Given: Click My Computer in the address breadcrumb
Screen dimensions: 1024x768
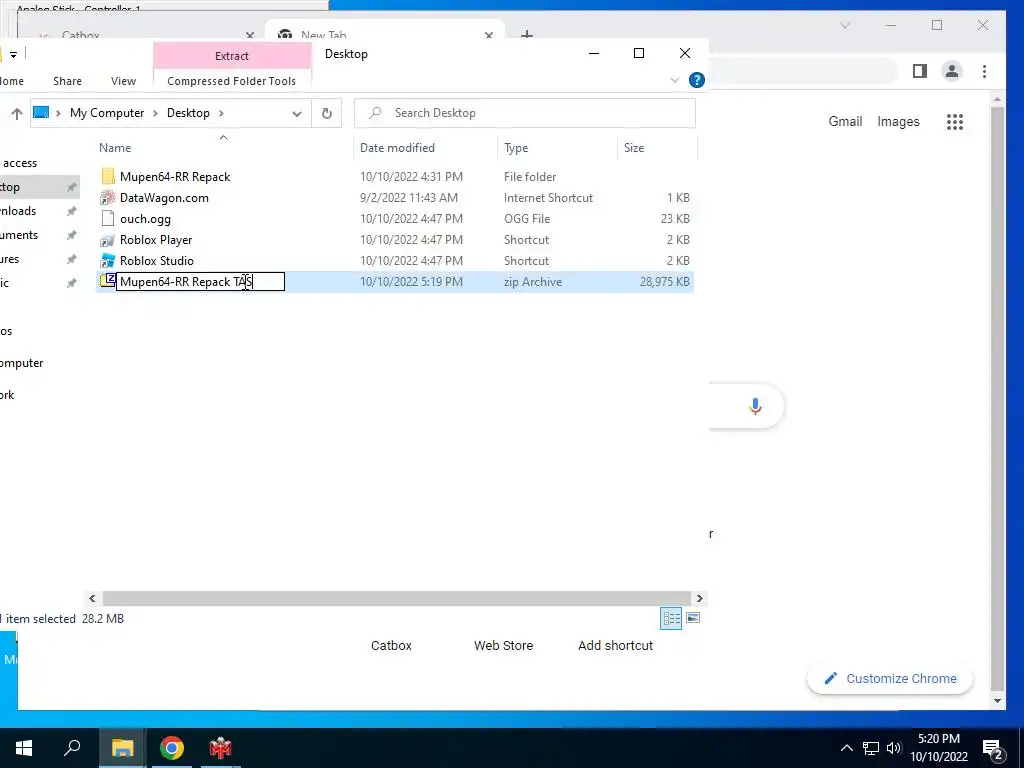Looking at the screenshot, I should pyautogui.click(x=107, y=113).
